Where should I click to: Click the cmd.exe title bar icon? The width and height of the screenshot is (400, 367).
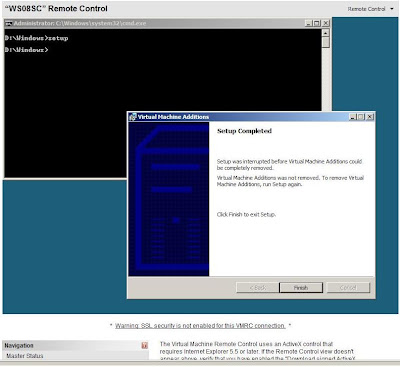coord(9,23)
